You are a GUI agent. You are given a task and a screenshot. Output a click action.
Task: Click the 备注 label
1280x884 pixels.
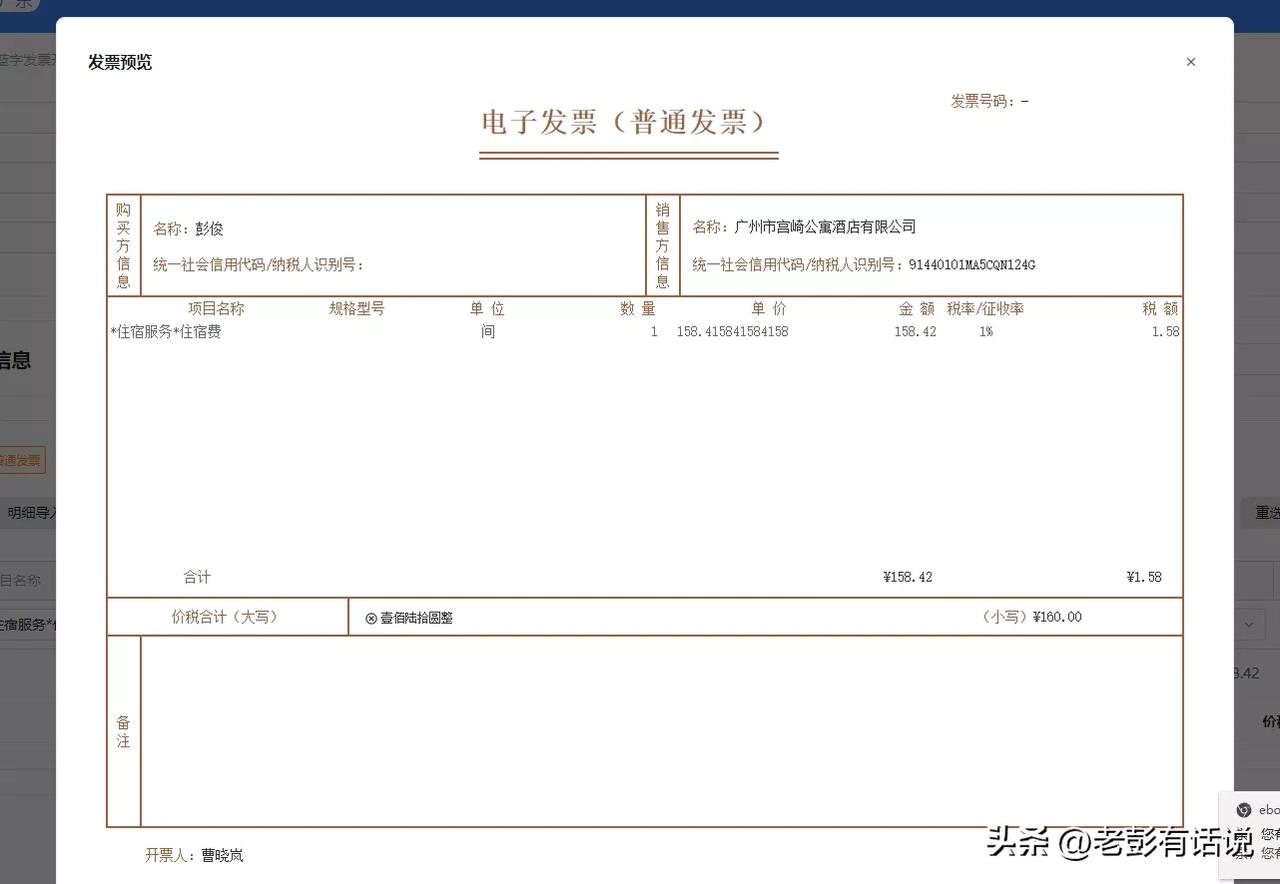pos(123,732)
